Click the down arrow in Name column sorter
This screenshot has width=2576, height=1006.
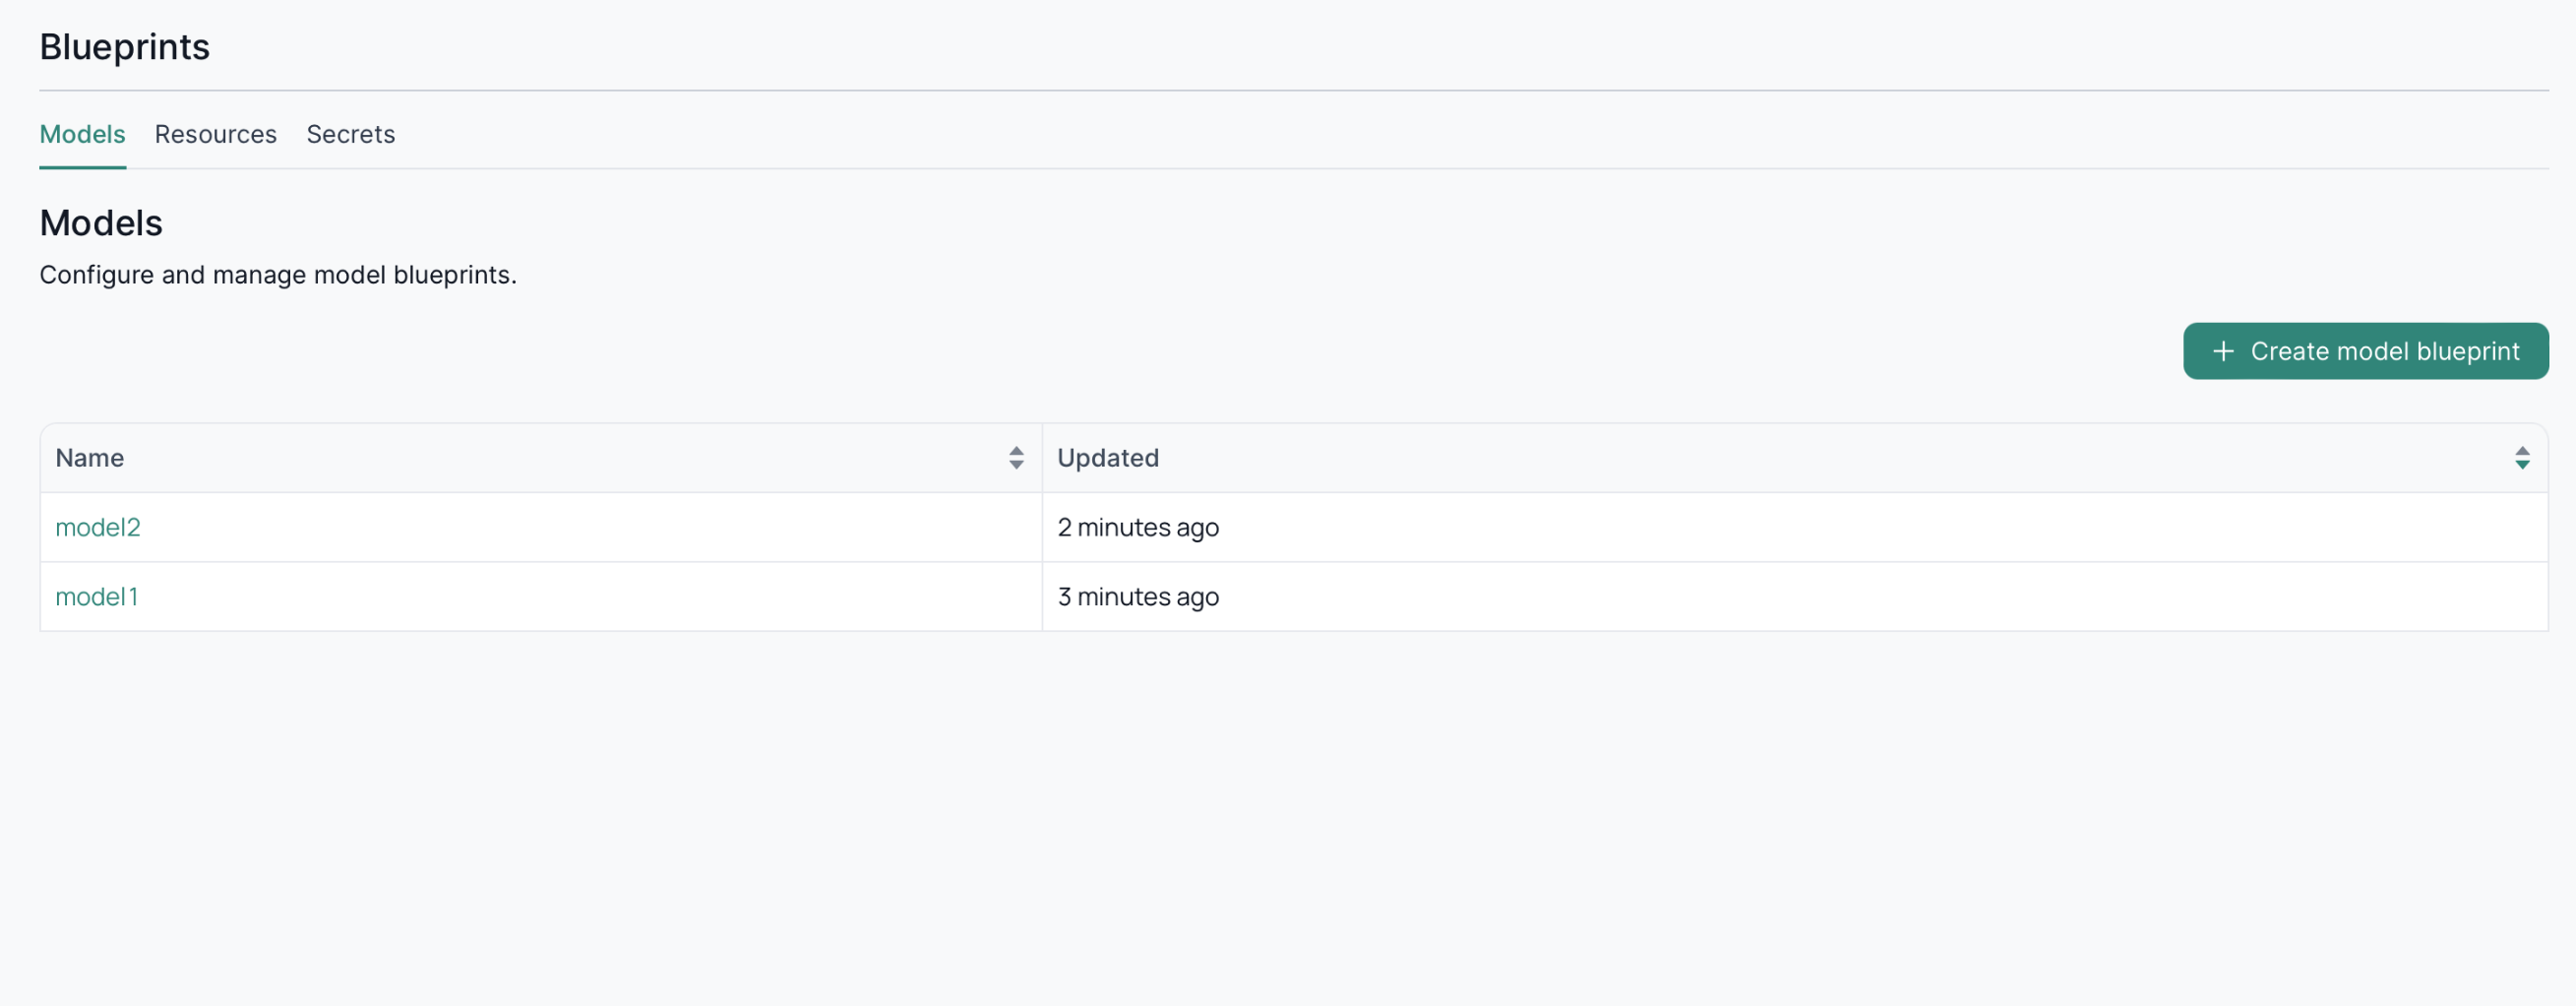click(1016, 465)
